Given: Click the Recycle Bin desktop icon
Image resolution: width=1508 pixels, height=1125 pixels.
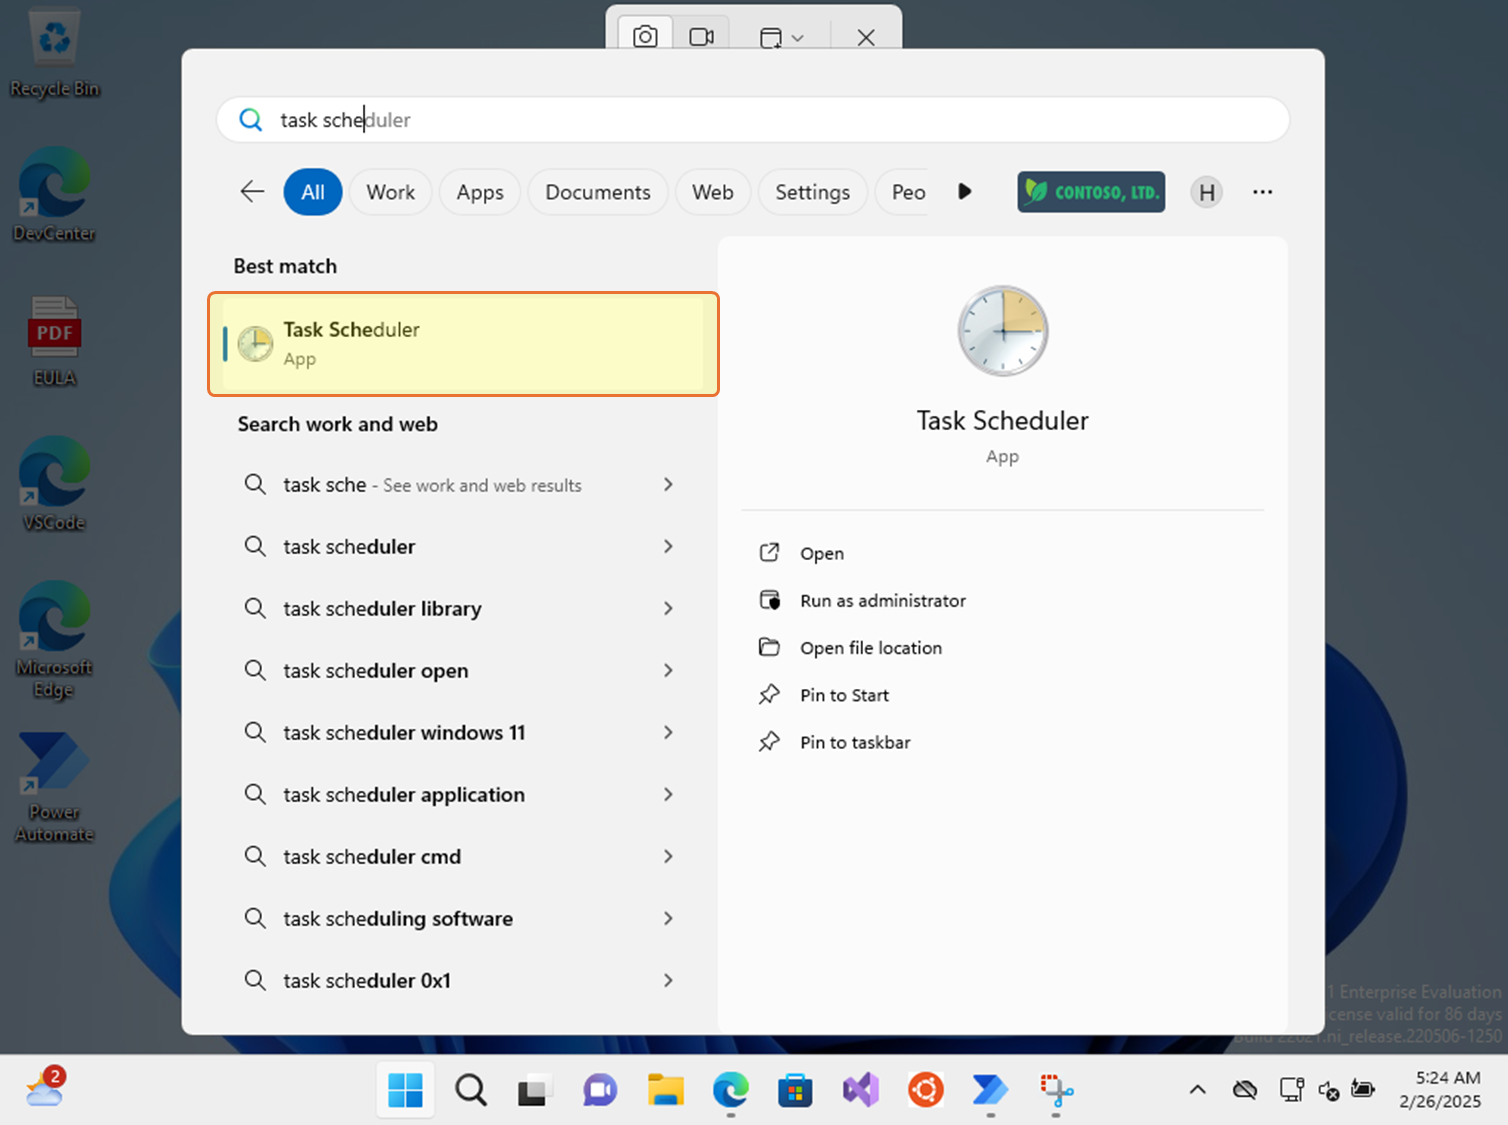Looking at the screenshot, I should (x=55, y=54).
